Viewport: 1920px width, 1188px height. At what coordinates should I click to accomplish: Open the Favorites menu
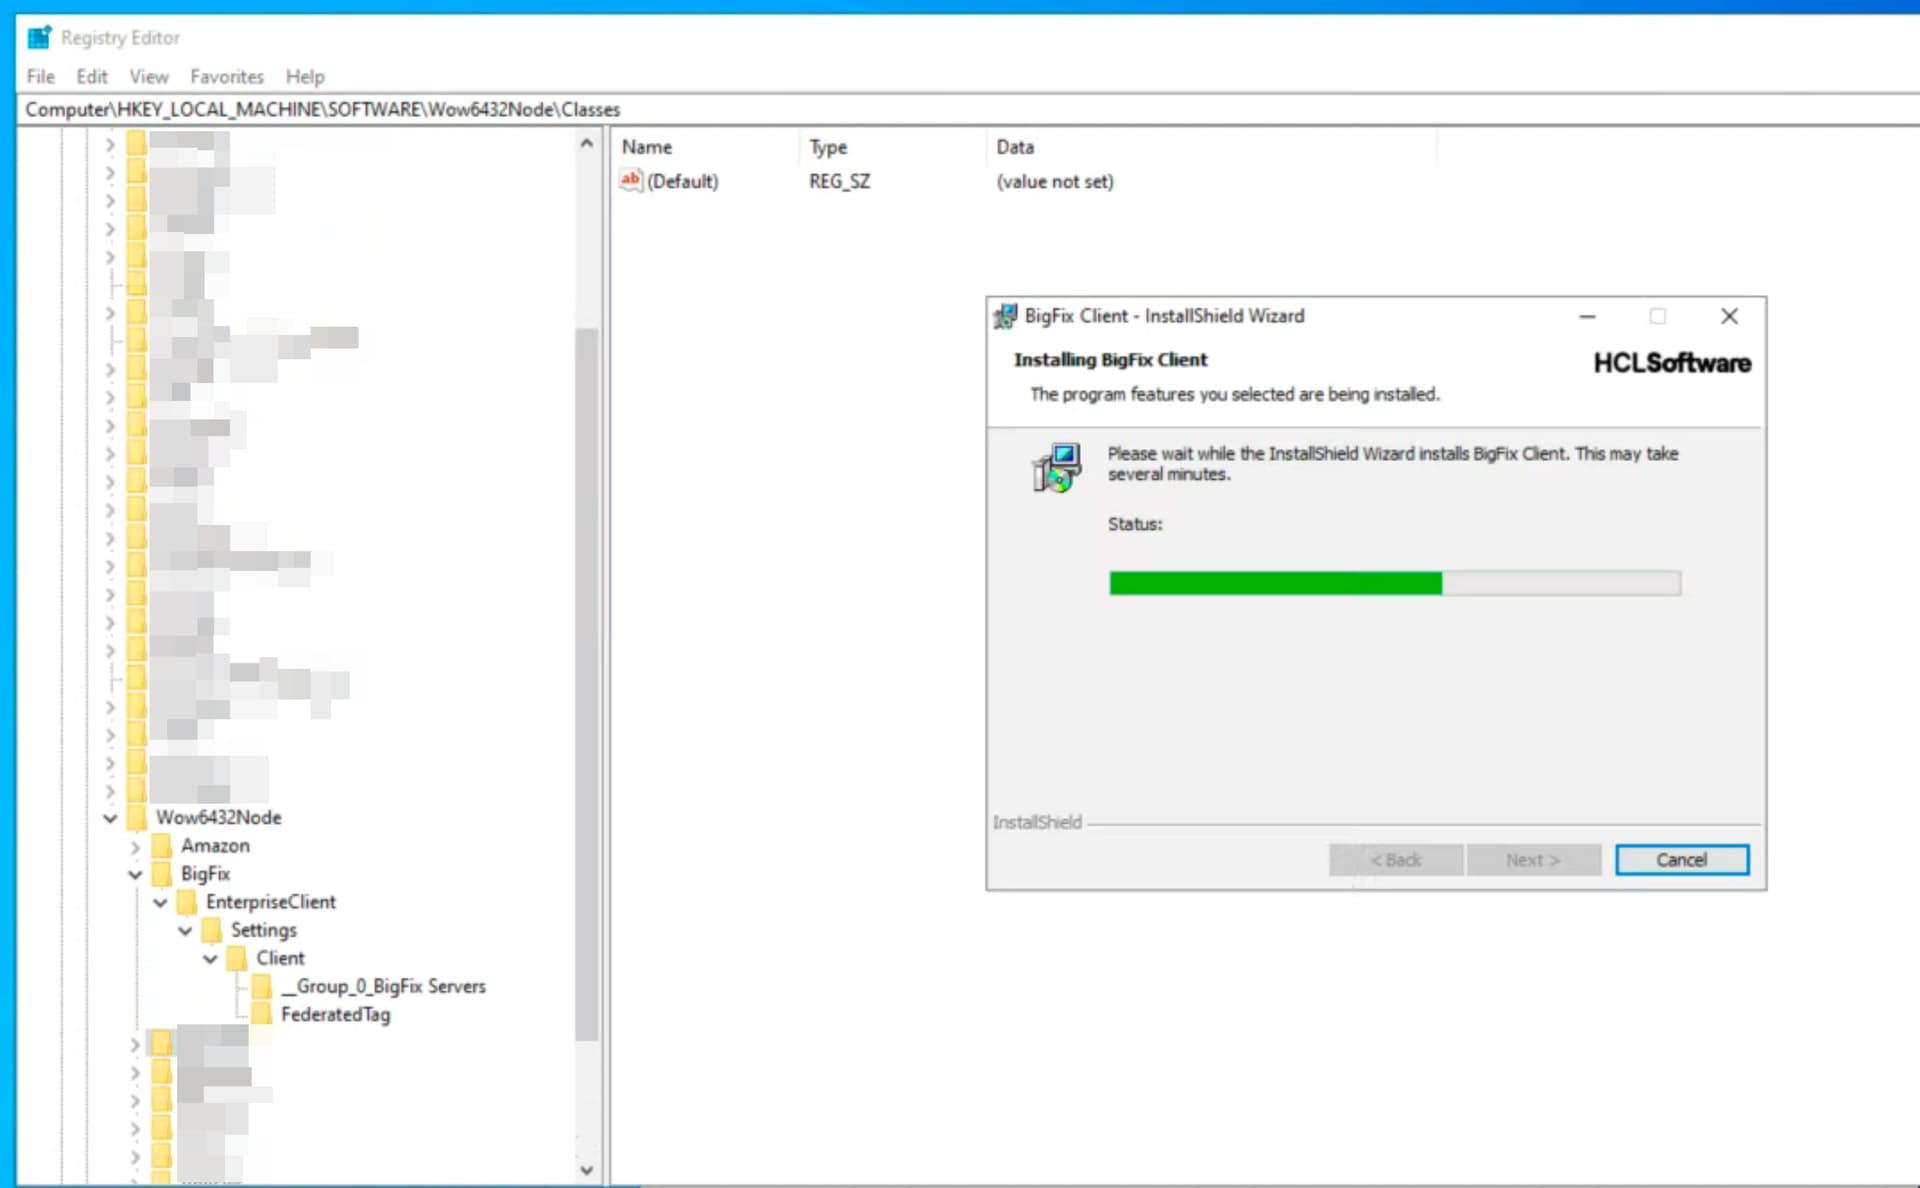(x=227, y=77)
